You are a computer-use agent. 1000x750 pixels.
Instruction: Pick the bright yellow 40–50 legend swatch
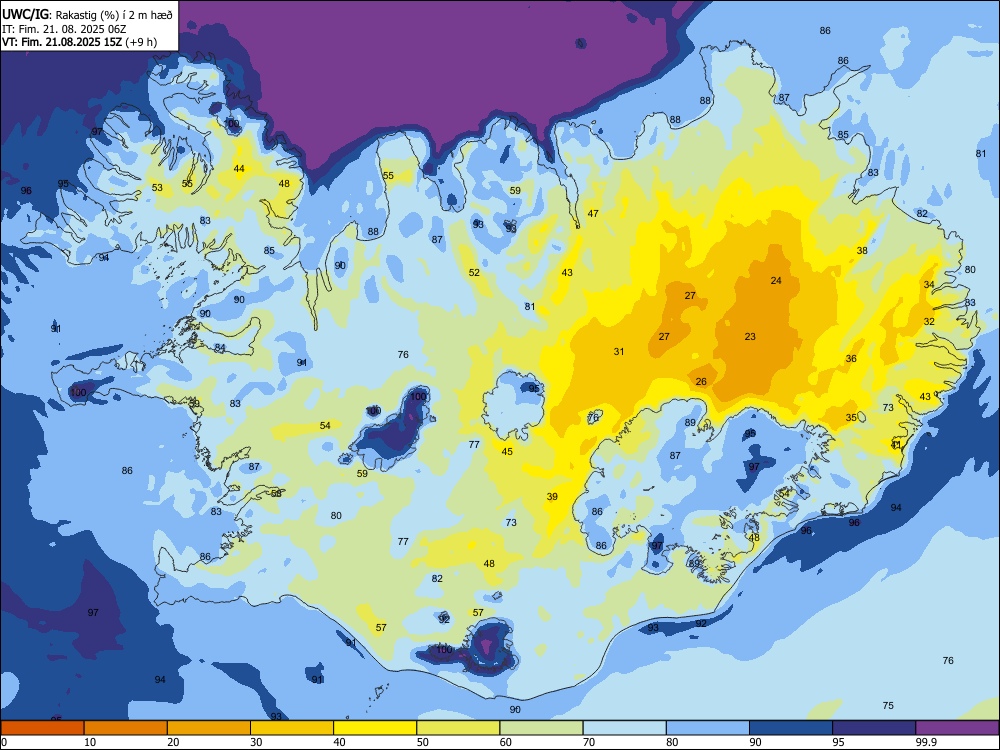coord(375,728)
